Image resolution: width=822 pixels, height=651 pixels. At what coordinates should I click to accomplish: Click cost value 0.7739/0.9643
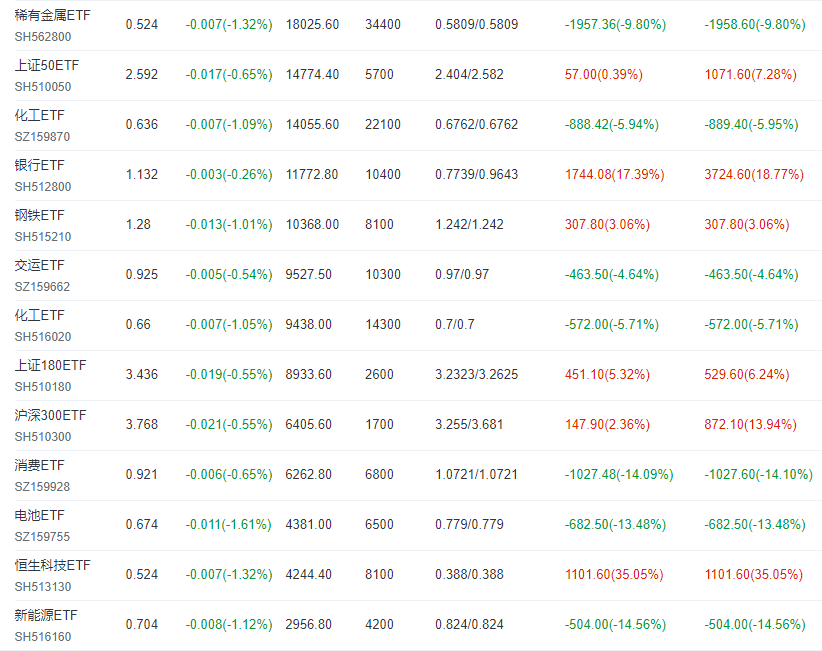coord(477,175)
